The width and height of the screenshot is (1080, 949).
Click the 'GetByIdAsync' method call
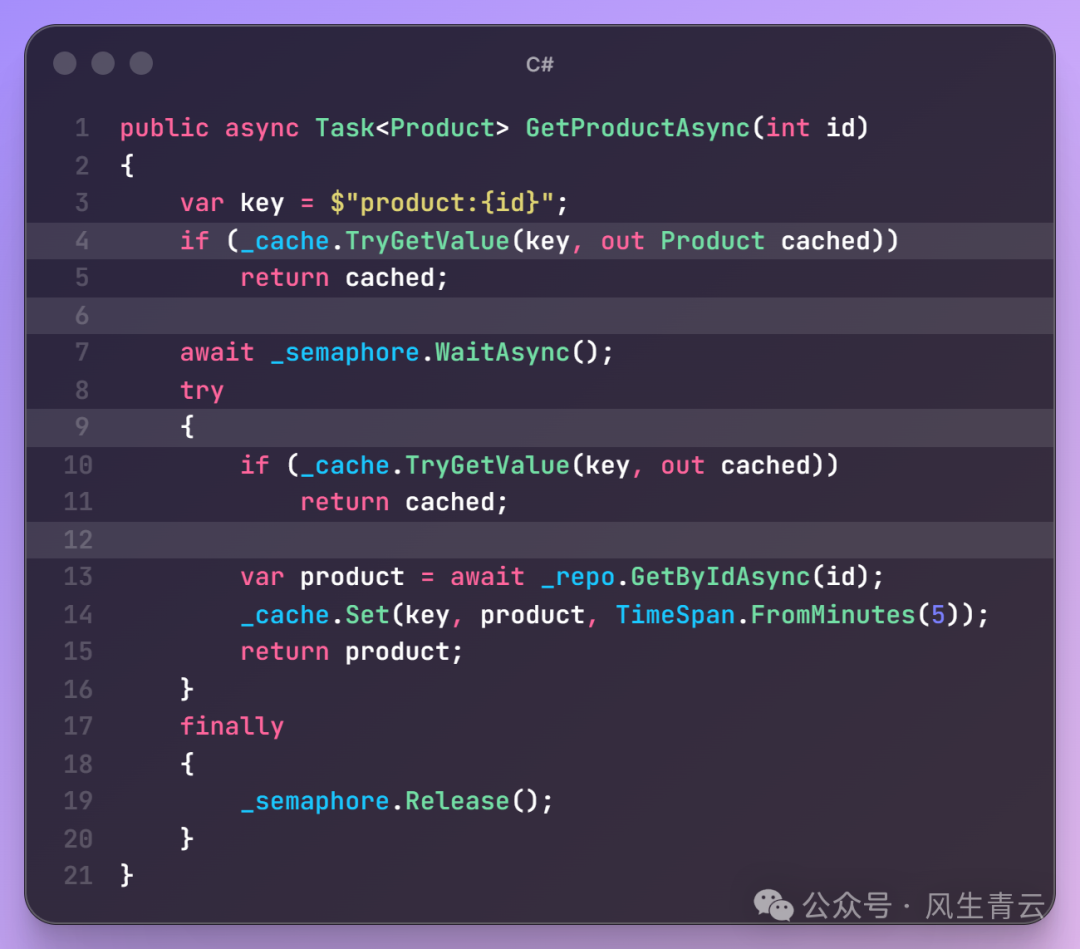tap(720, 577)
